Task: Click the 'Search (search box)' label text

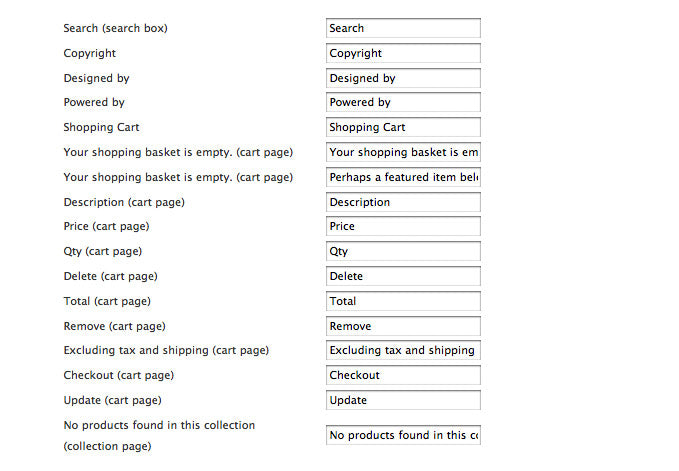Action: (115, 28)
